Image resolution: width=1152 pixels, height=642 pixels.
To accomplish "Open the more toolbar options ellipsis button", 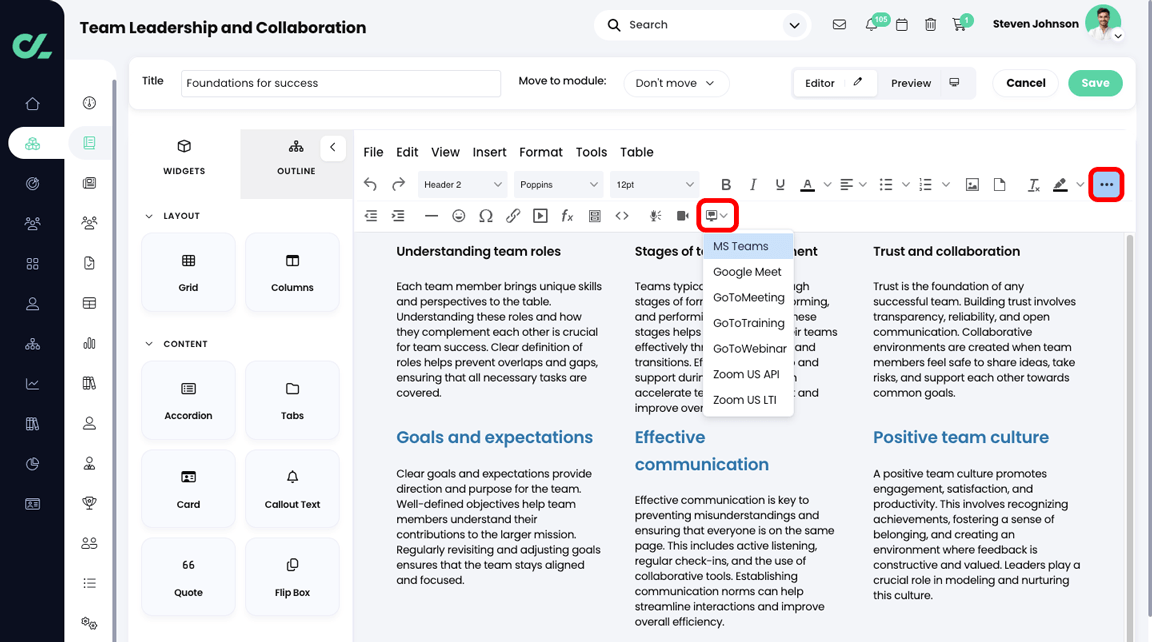I will pyautogui.click(x=1106, y=184).
